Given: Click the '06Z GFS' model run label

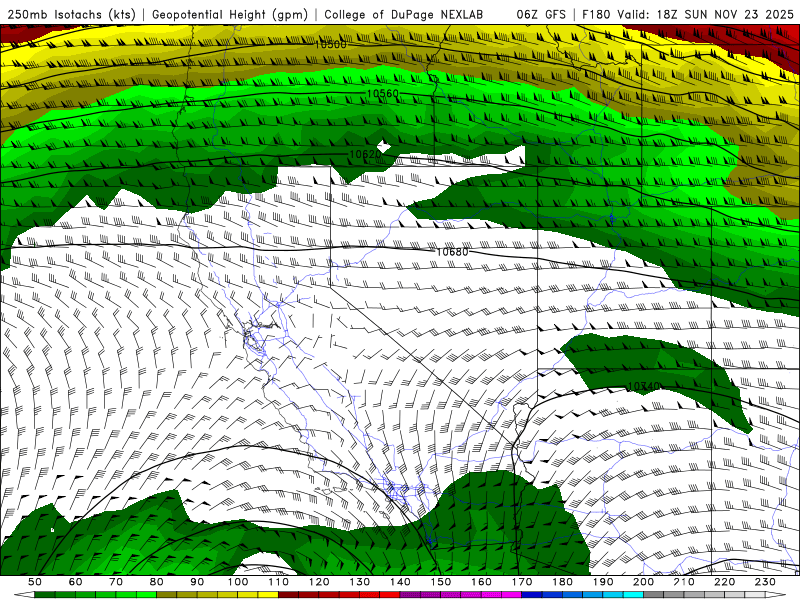Looking at the screenshot, I should [541, 15].
